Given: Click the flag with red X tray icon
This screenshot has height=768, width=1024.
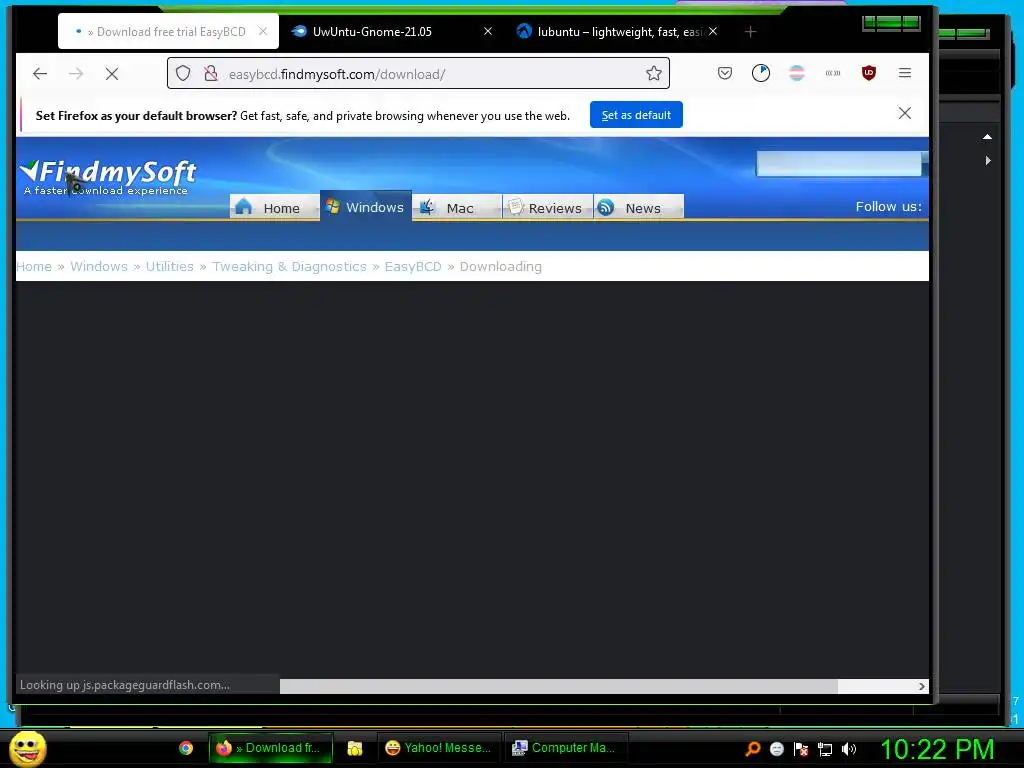Looking at the screenshot, I should coord(801,749).
